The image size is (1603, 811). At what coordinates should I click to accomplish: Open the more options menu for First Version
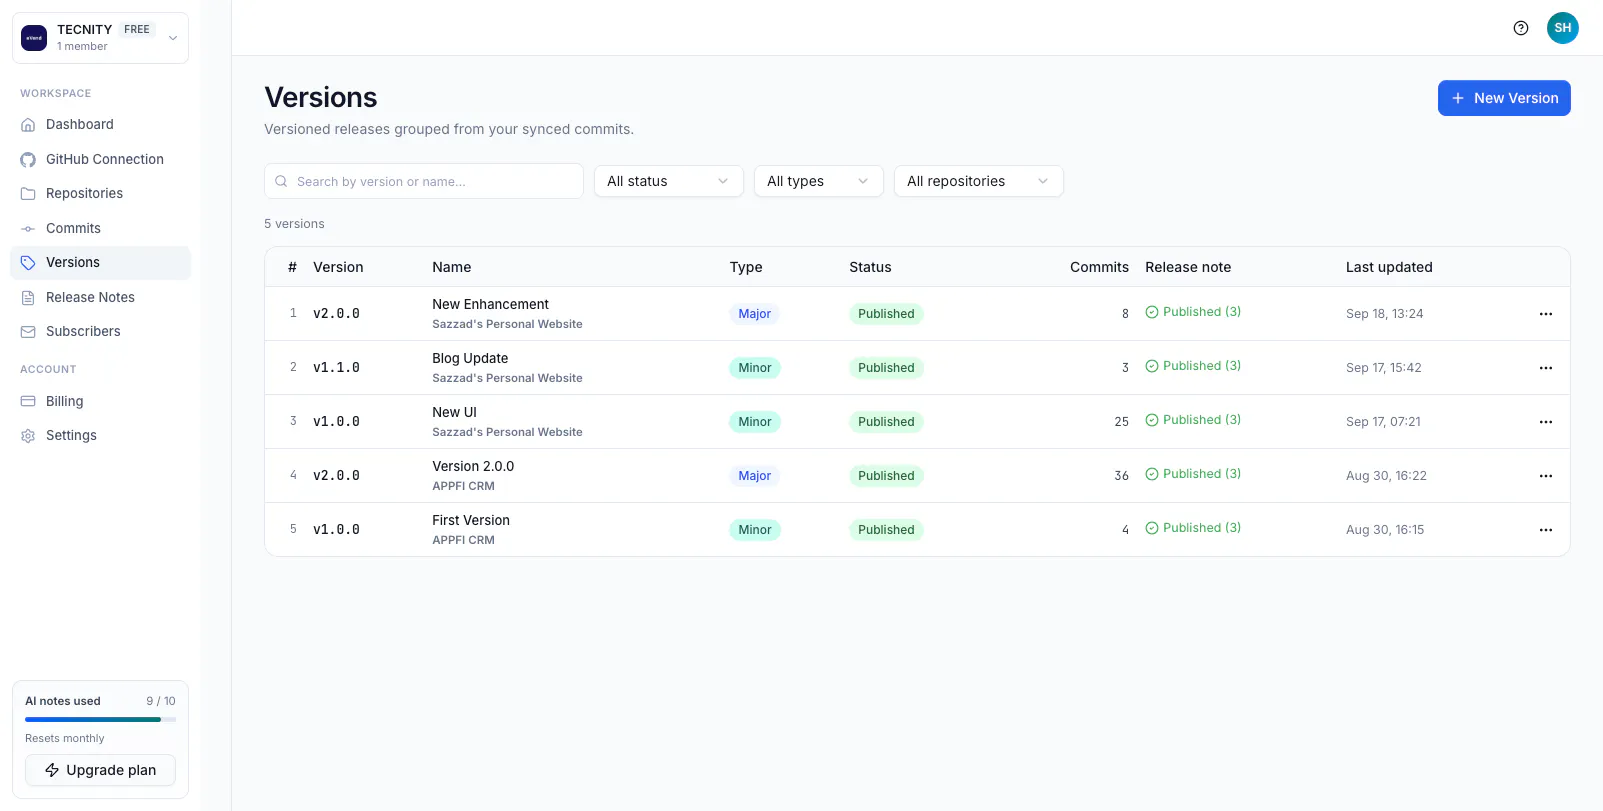[x=1546, y=530]
